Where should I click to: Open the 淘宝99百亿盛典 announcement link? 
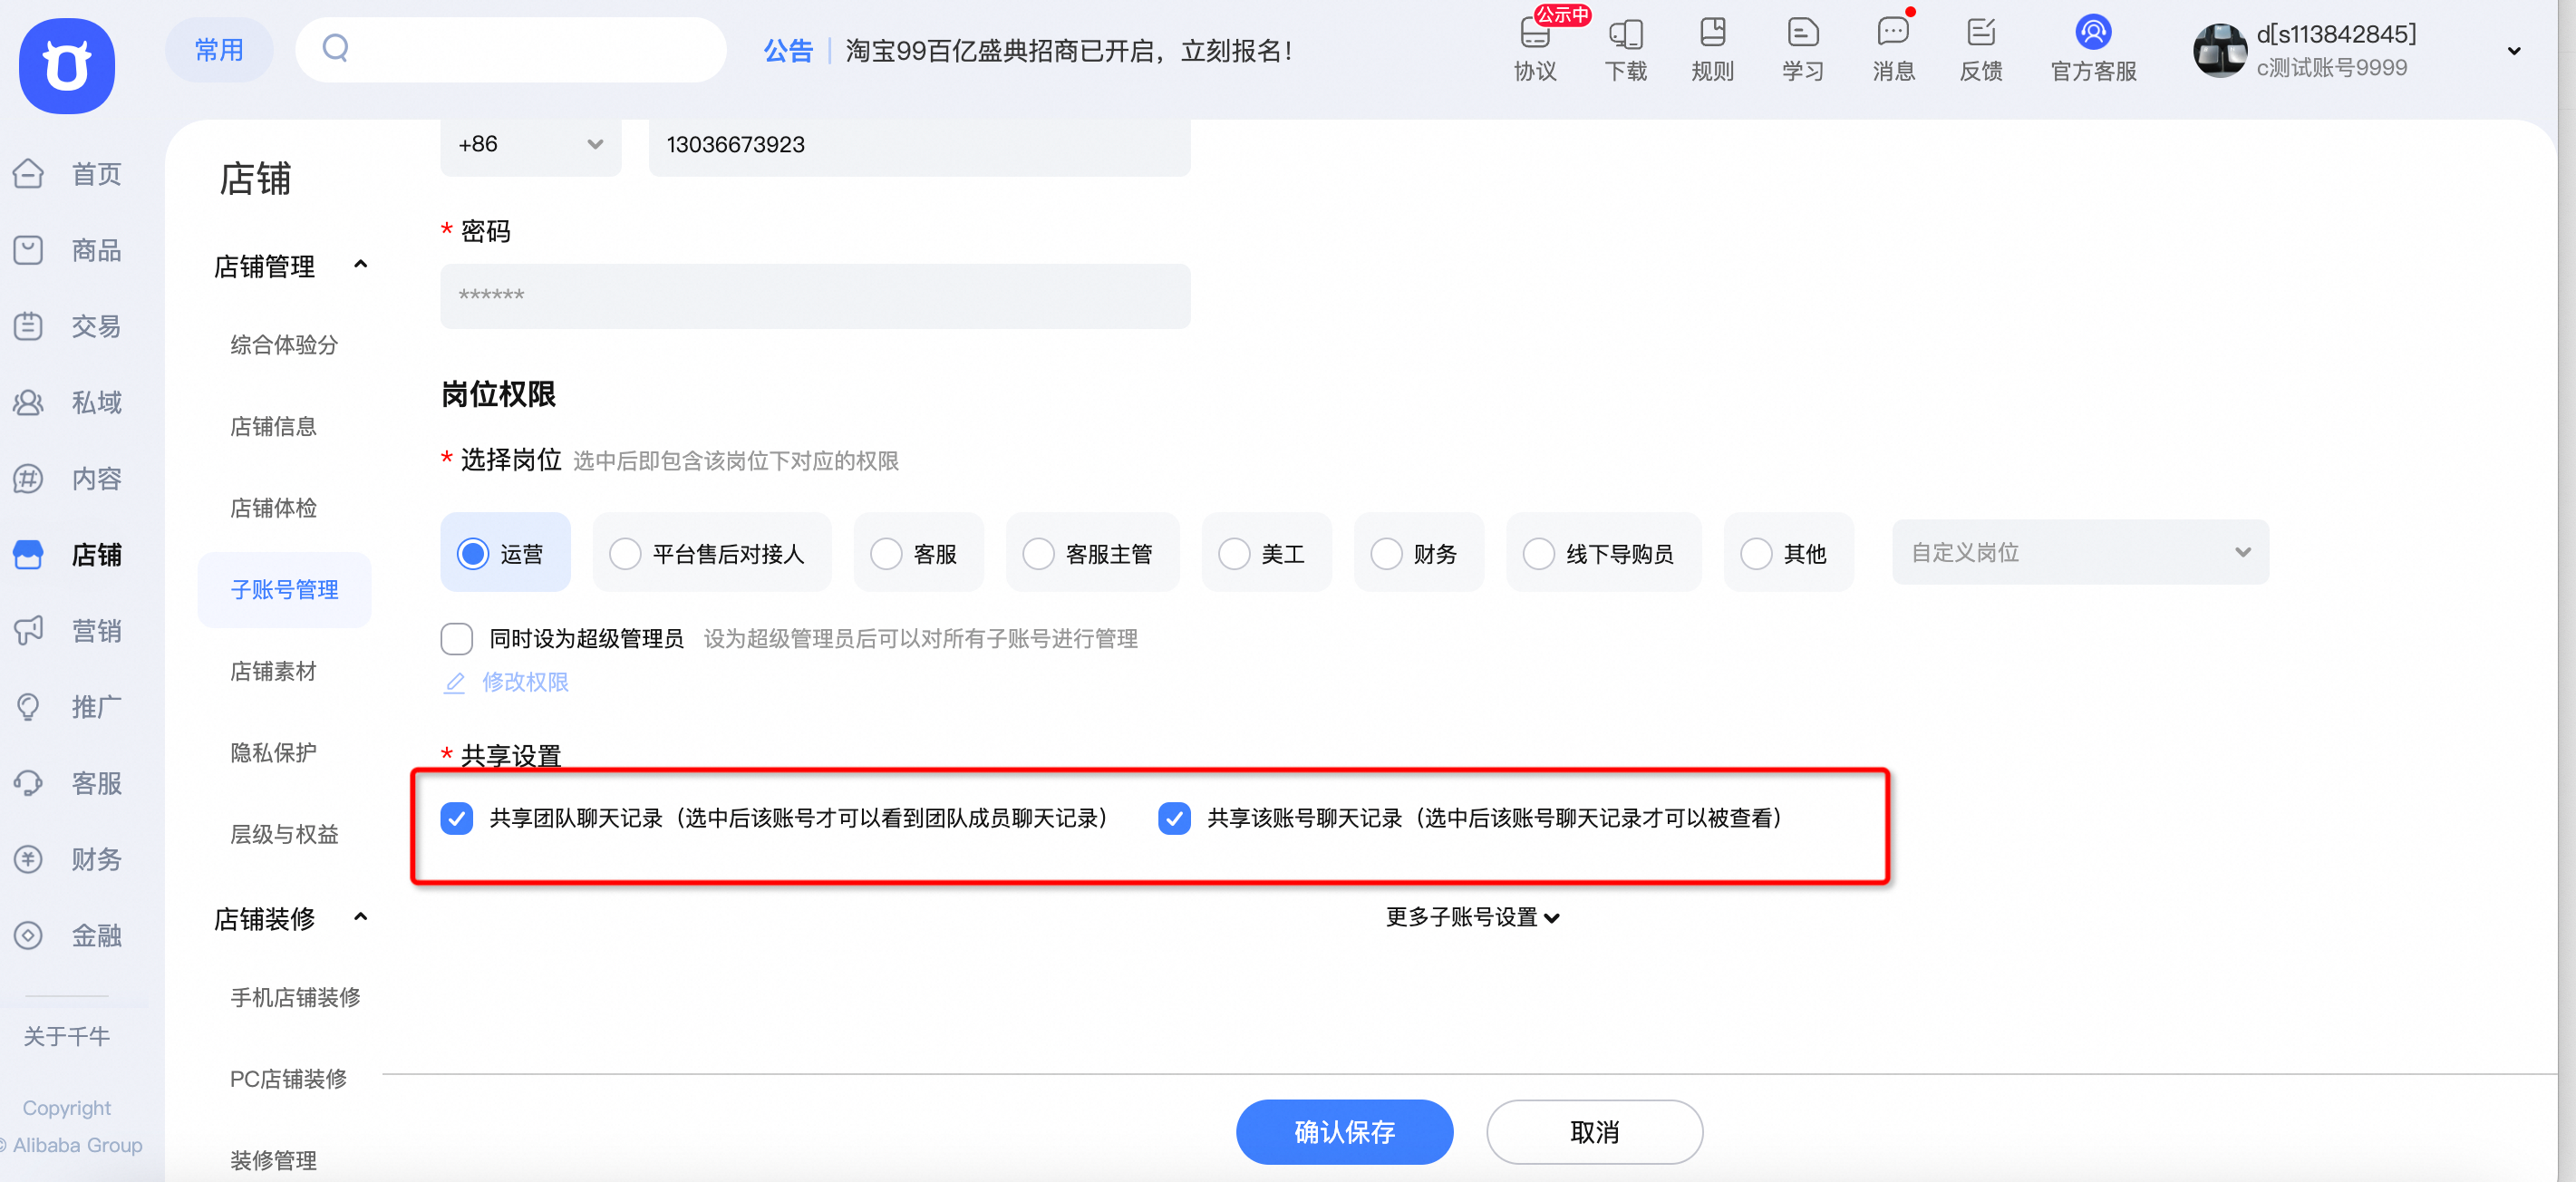click(1069, 51)
